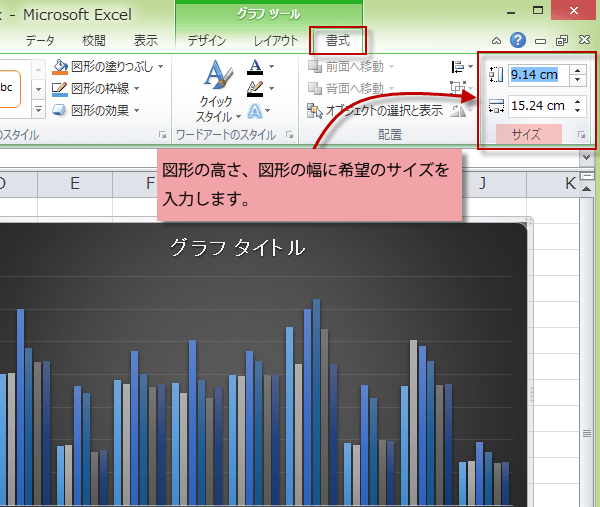600x507 pixels.
Task: Minimize the workbook window
Action: point(540,41)
